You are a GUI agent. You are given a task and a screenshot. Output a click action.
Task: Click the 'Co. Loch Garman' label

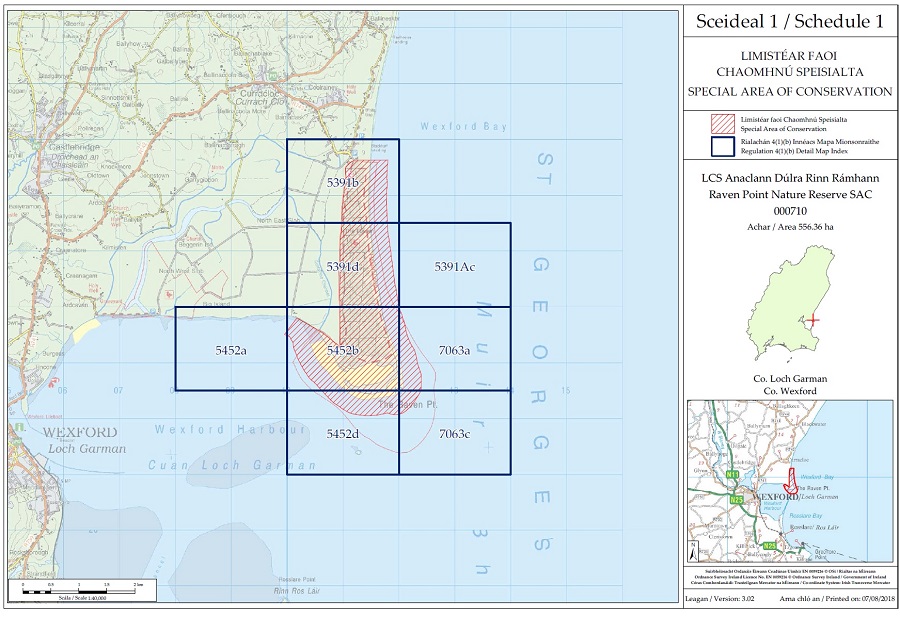coord(790,379)
